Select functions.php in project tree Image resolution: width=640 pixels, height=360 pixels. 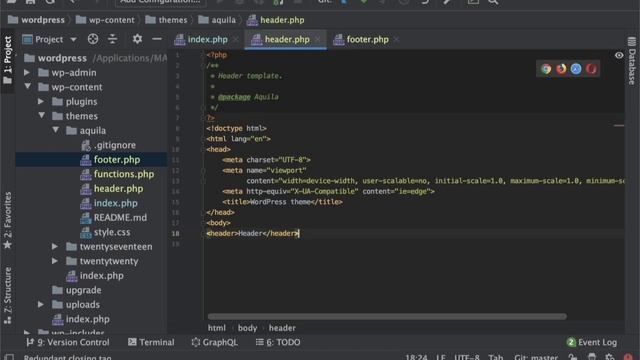[x=117, y=174]
